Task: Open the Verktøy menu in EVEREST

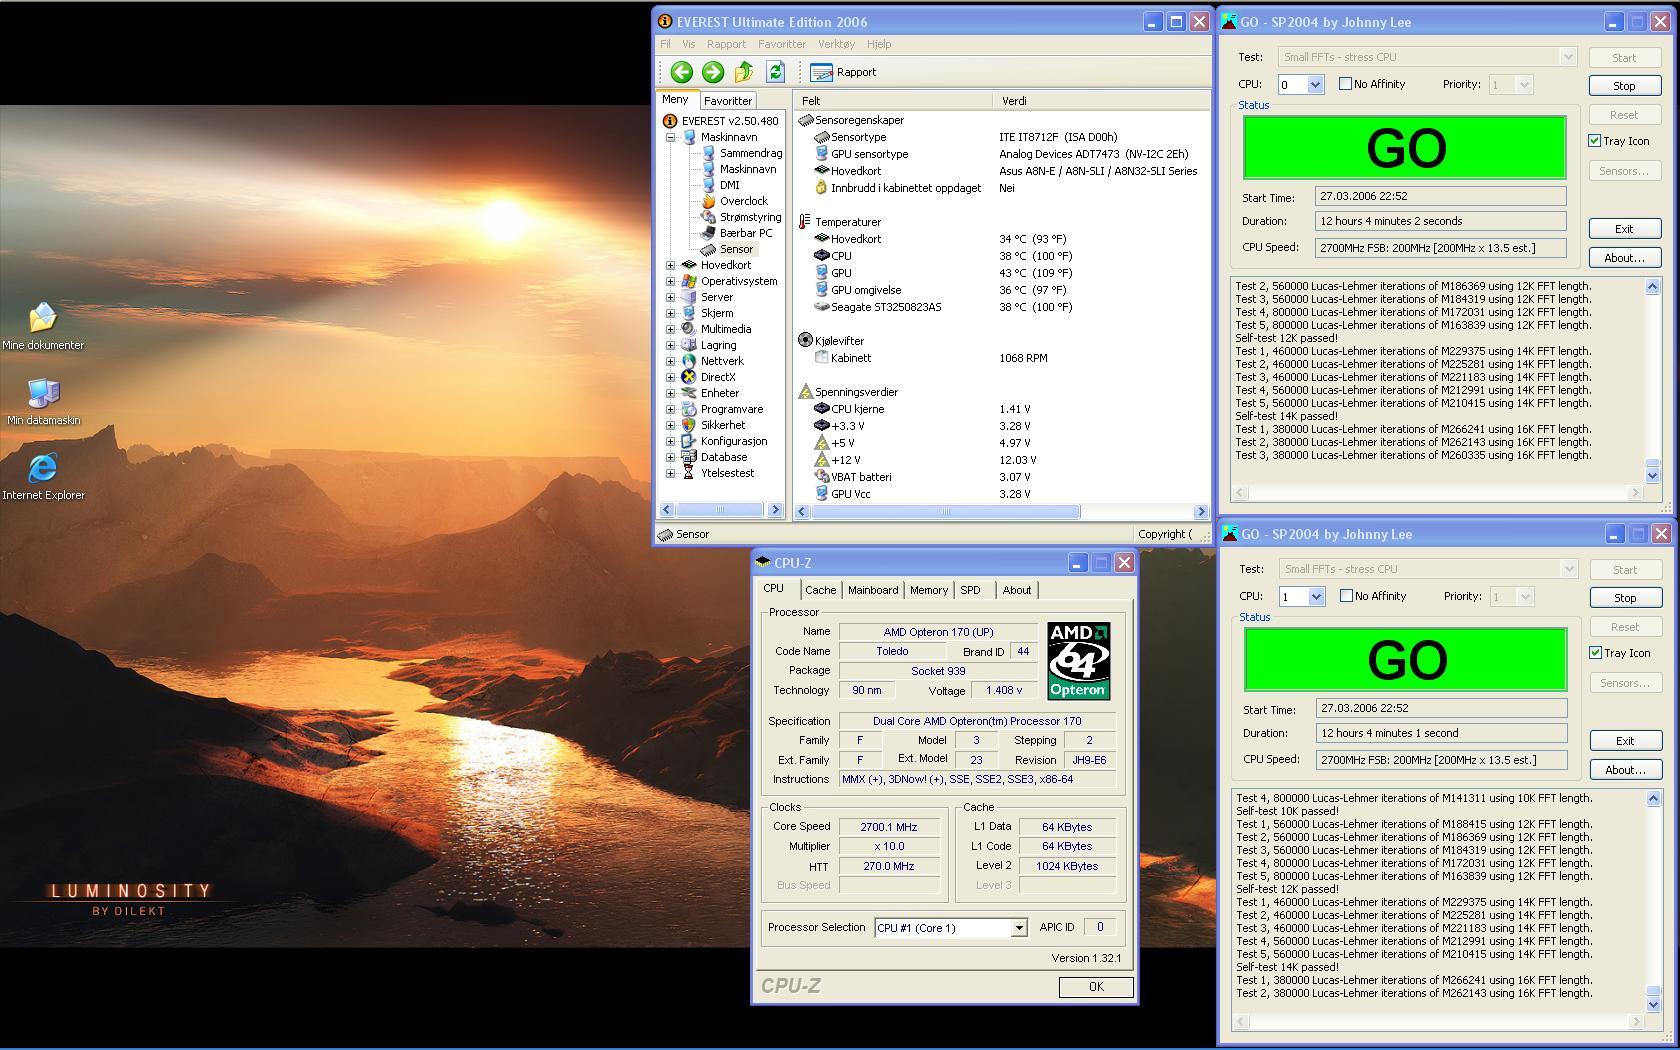Action: pos(836,44)
